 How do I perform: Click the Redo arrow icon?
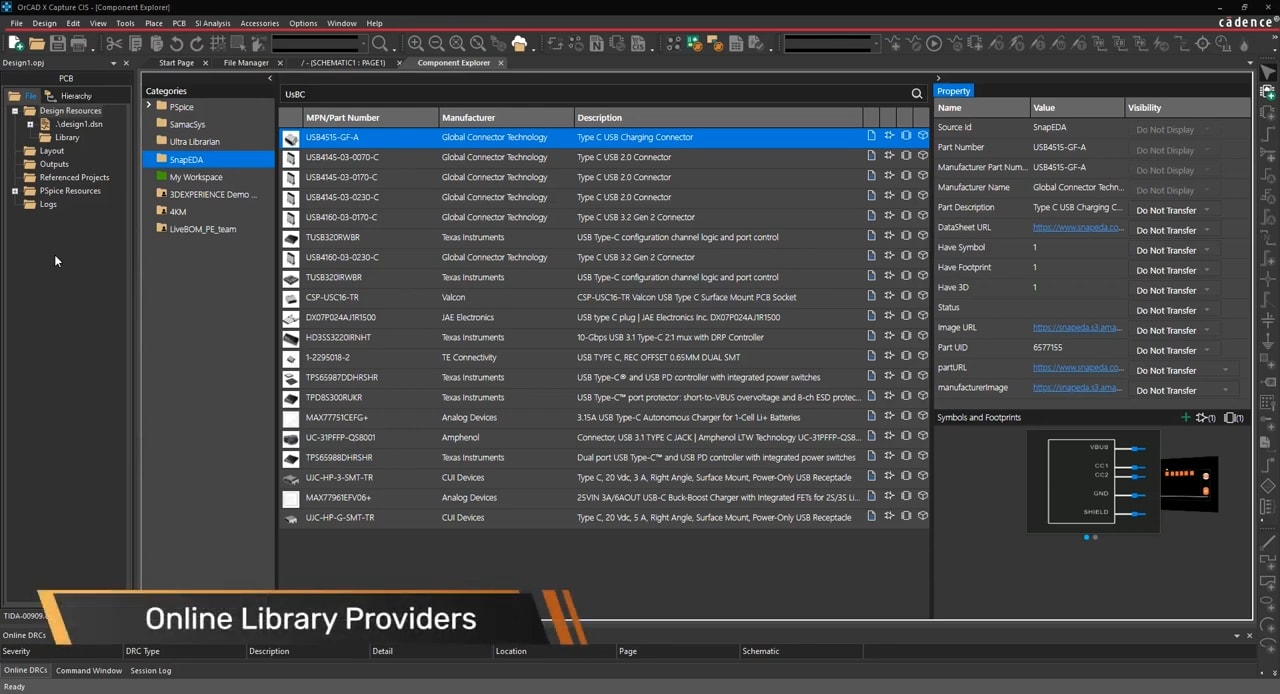[197, 43]
